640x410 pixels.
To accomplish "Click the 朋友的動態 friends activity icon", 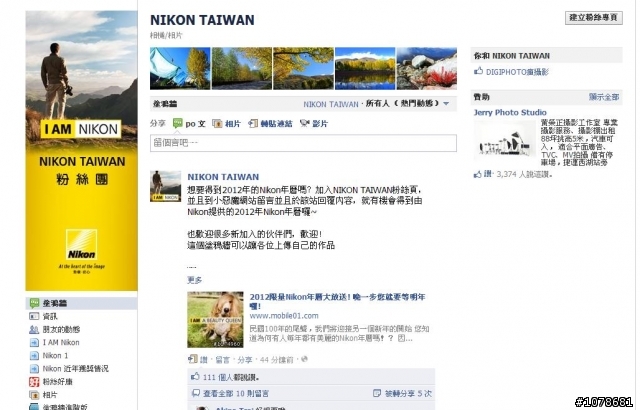I will coord(34,330).
